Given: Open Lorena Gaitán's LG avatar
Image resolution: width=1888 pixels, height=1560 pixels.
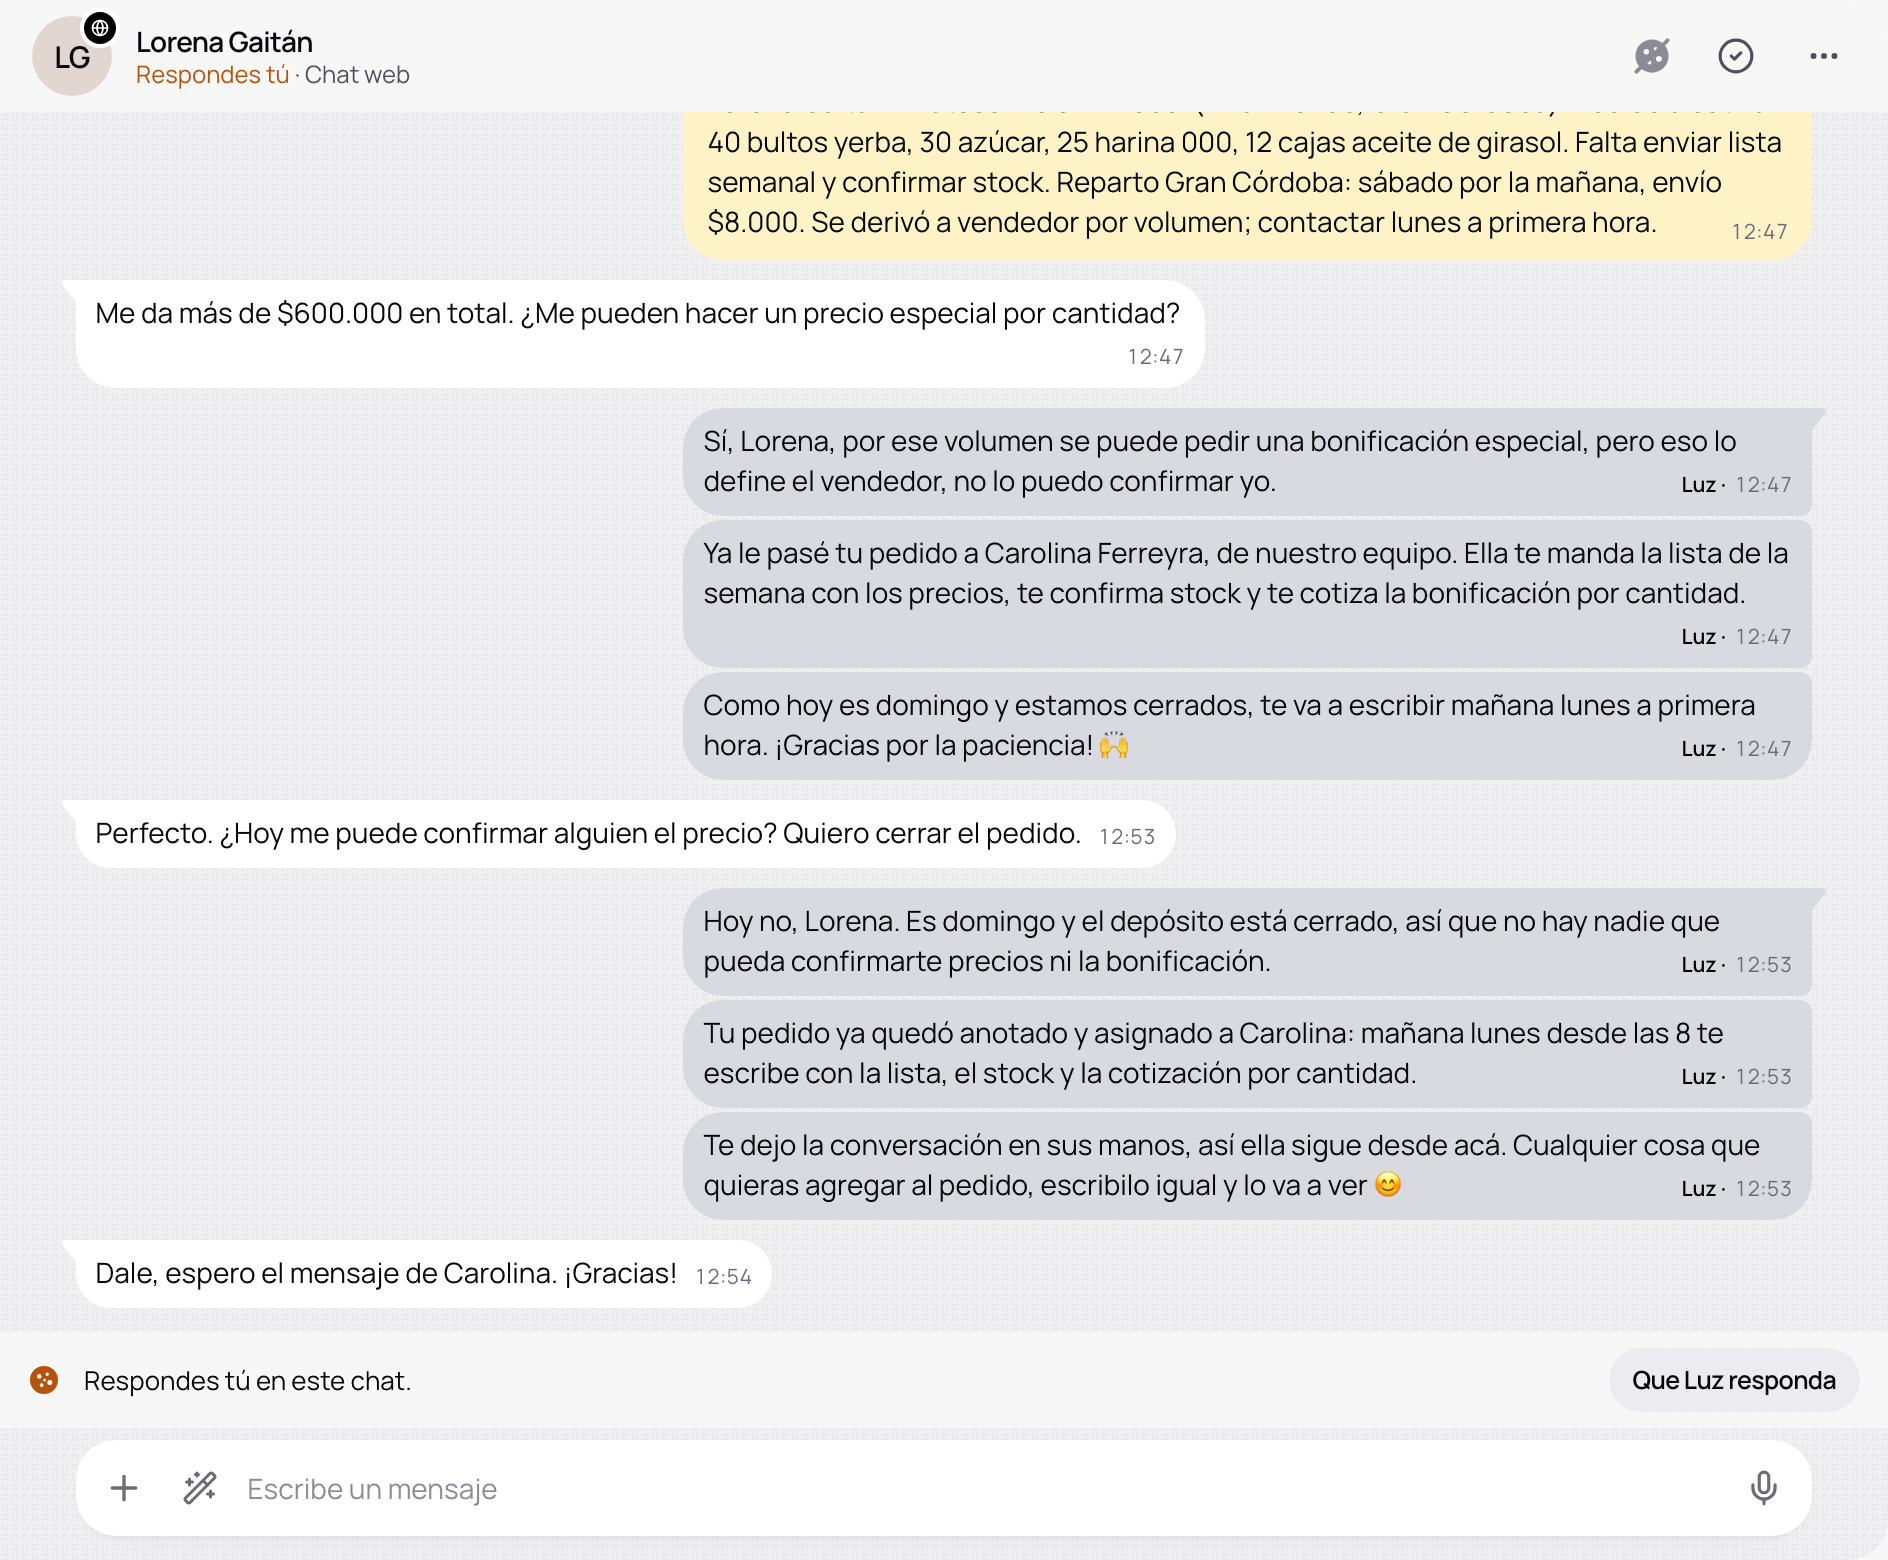Looking at the screenshot, I should (72, 57).
